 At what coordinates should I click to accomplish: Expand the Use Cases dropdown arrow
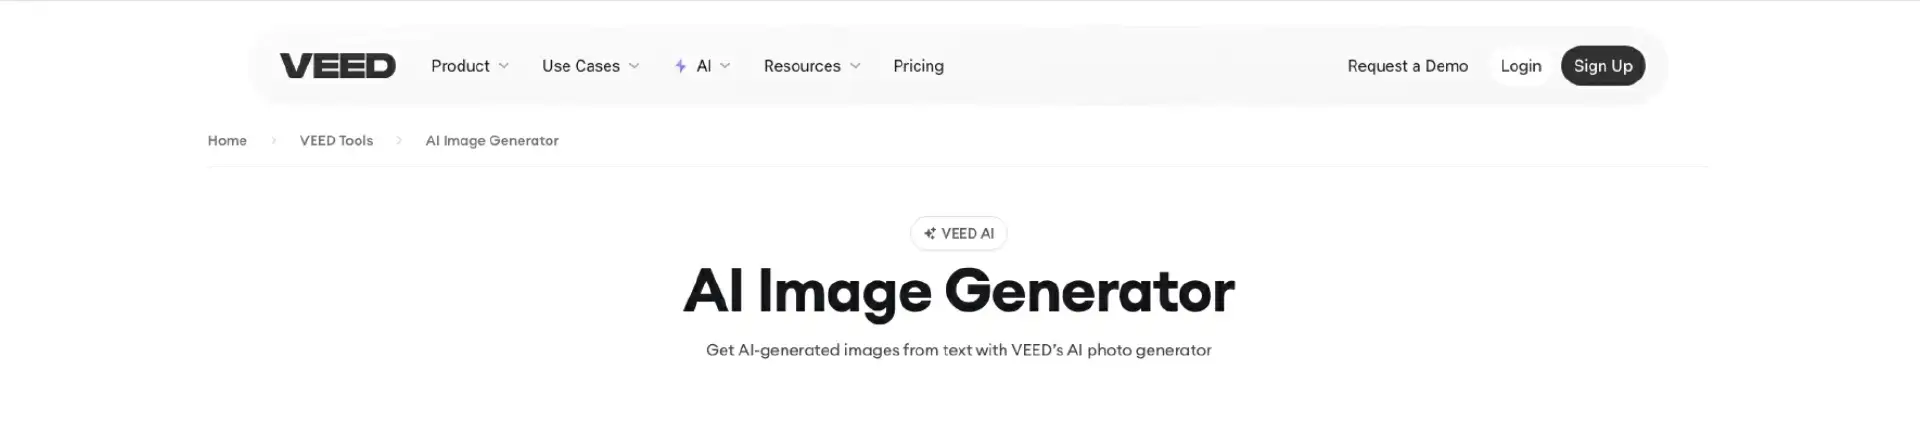634,66
